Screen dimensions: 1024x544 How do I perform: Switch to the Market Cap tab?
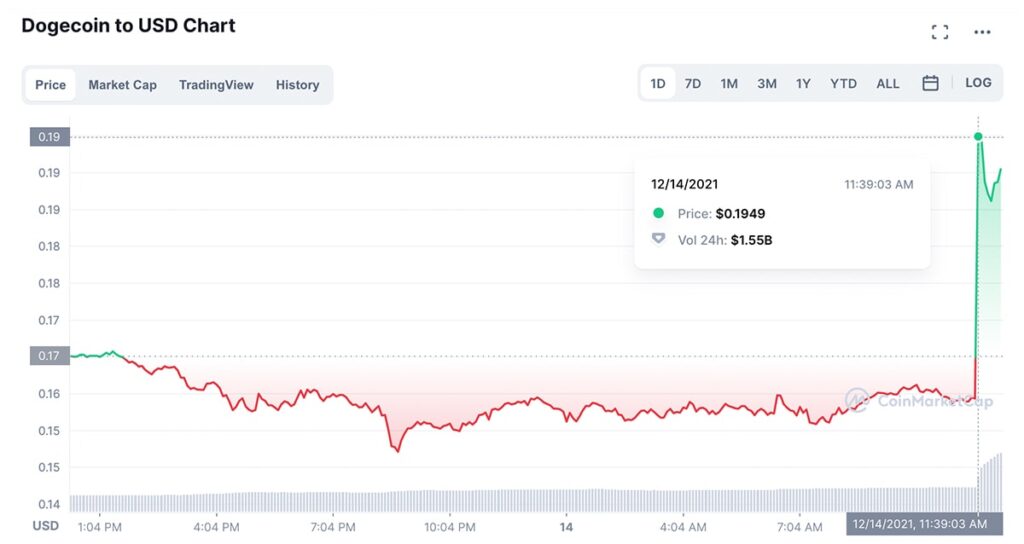122,85
